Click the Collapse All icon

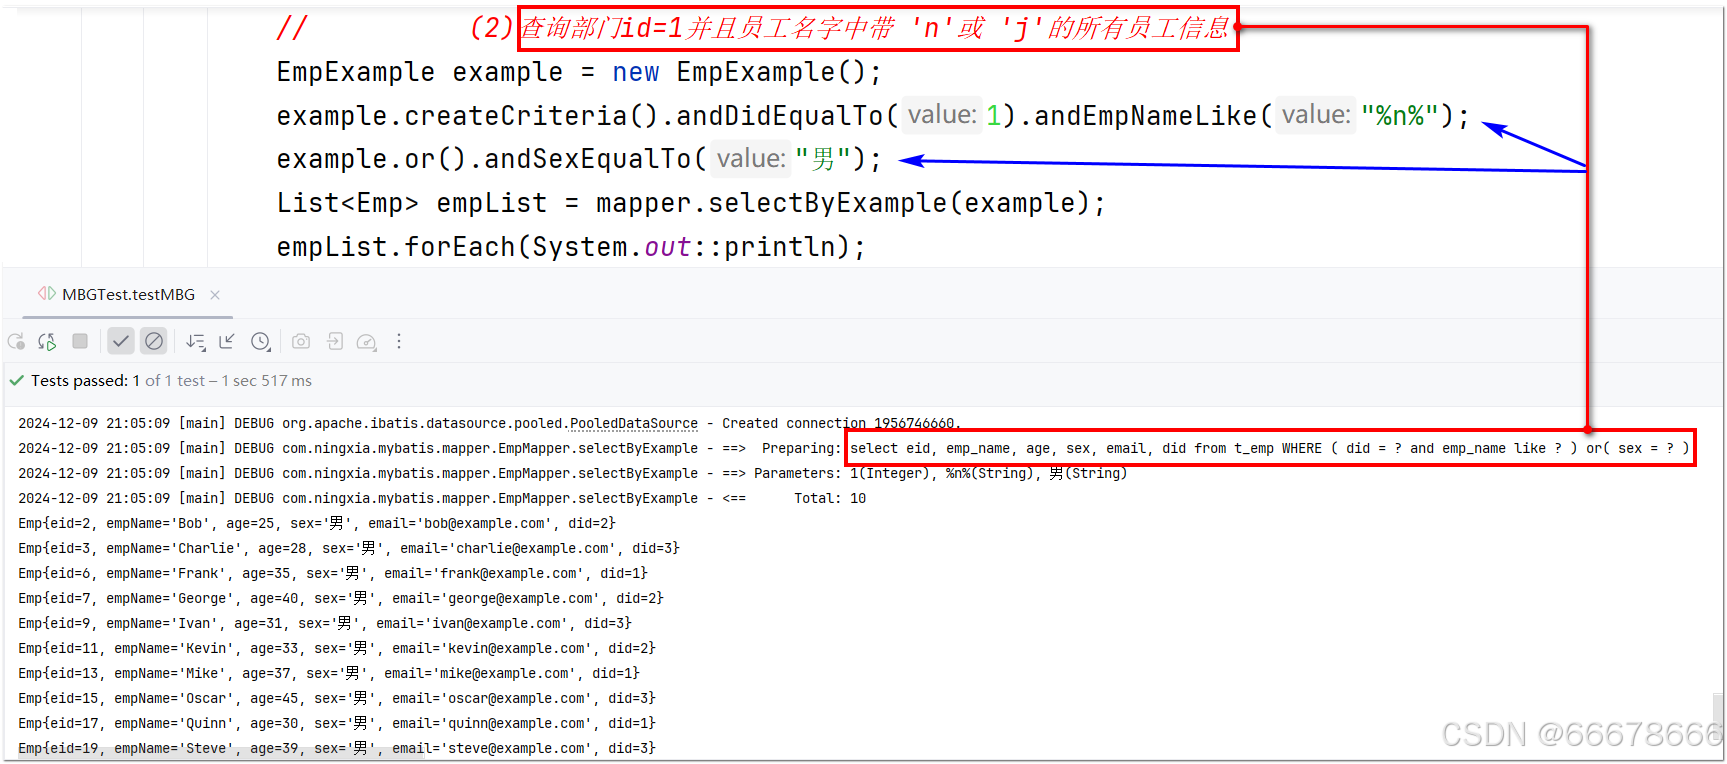(227, 342)
